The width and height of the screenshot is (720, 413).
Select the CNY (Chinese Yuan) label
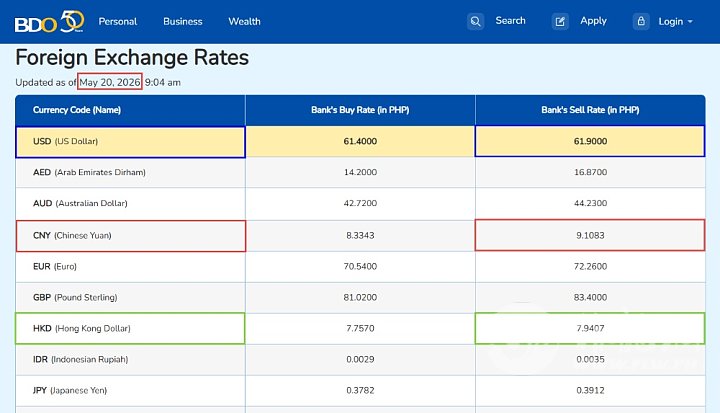[72, 236]
